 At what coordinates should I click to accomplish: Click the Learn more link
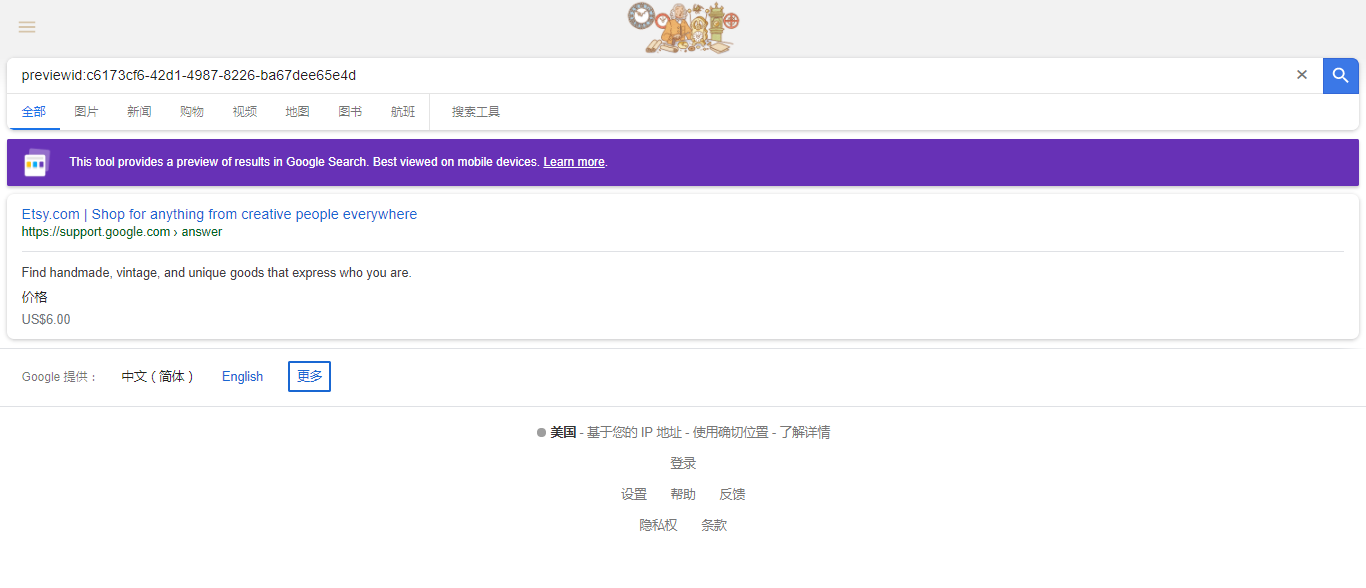(574, 162)
